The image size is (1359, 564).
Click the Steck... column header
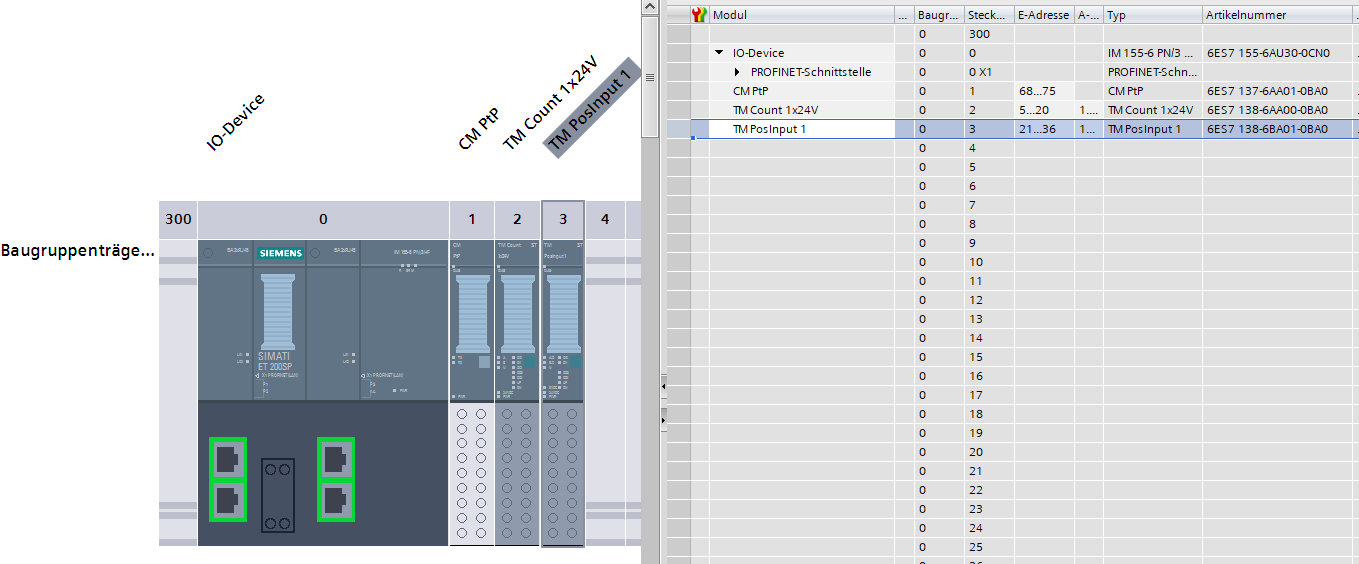coord(988,15)
